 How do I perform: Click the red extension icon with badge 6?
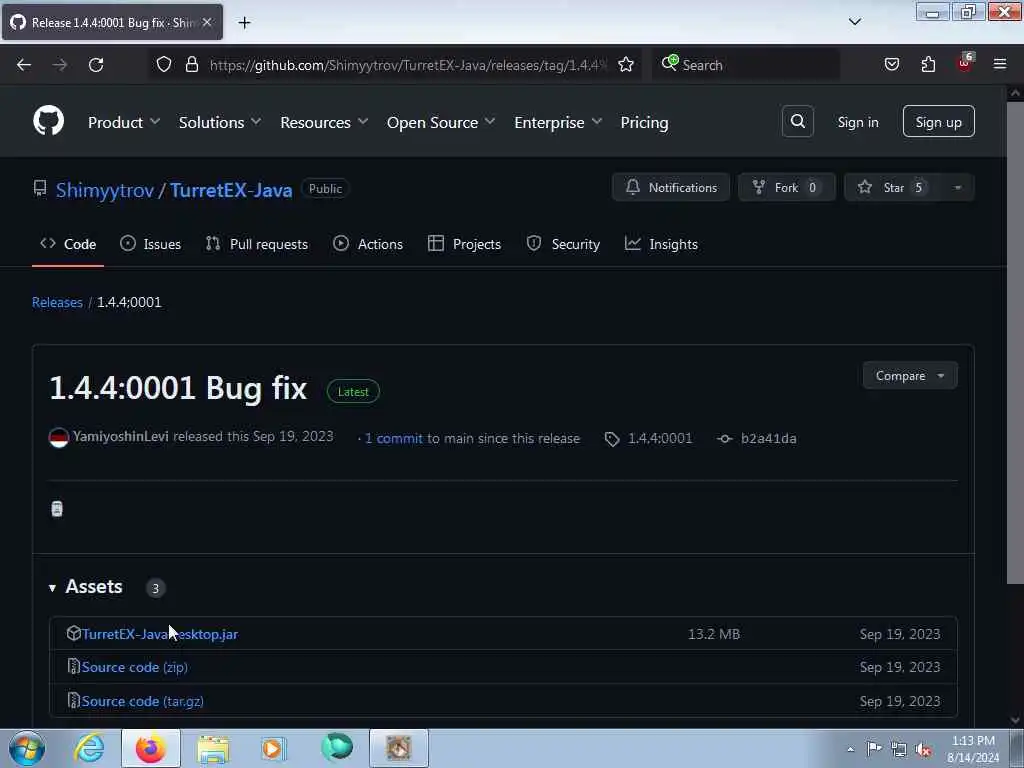click(965, 63)
